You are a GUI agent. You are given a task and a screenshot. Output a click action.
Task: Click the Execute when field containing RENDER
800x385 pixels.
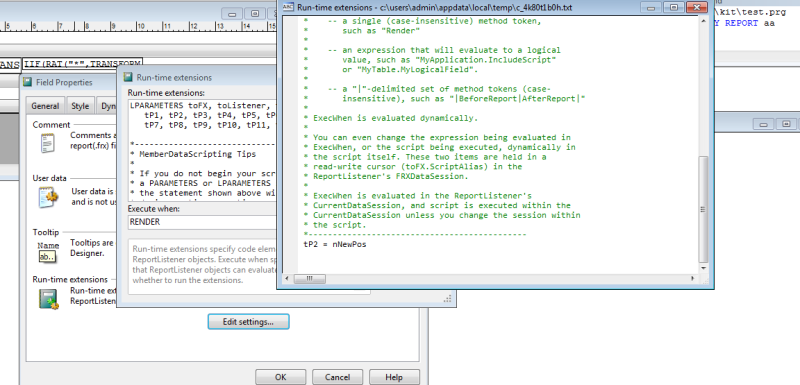202,222
